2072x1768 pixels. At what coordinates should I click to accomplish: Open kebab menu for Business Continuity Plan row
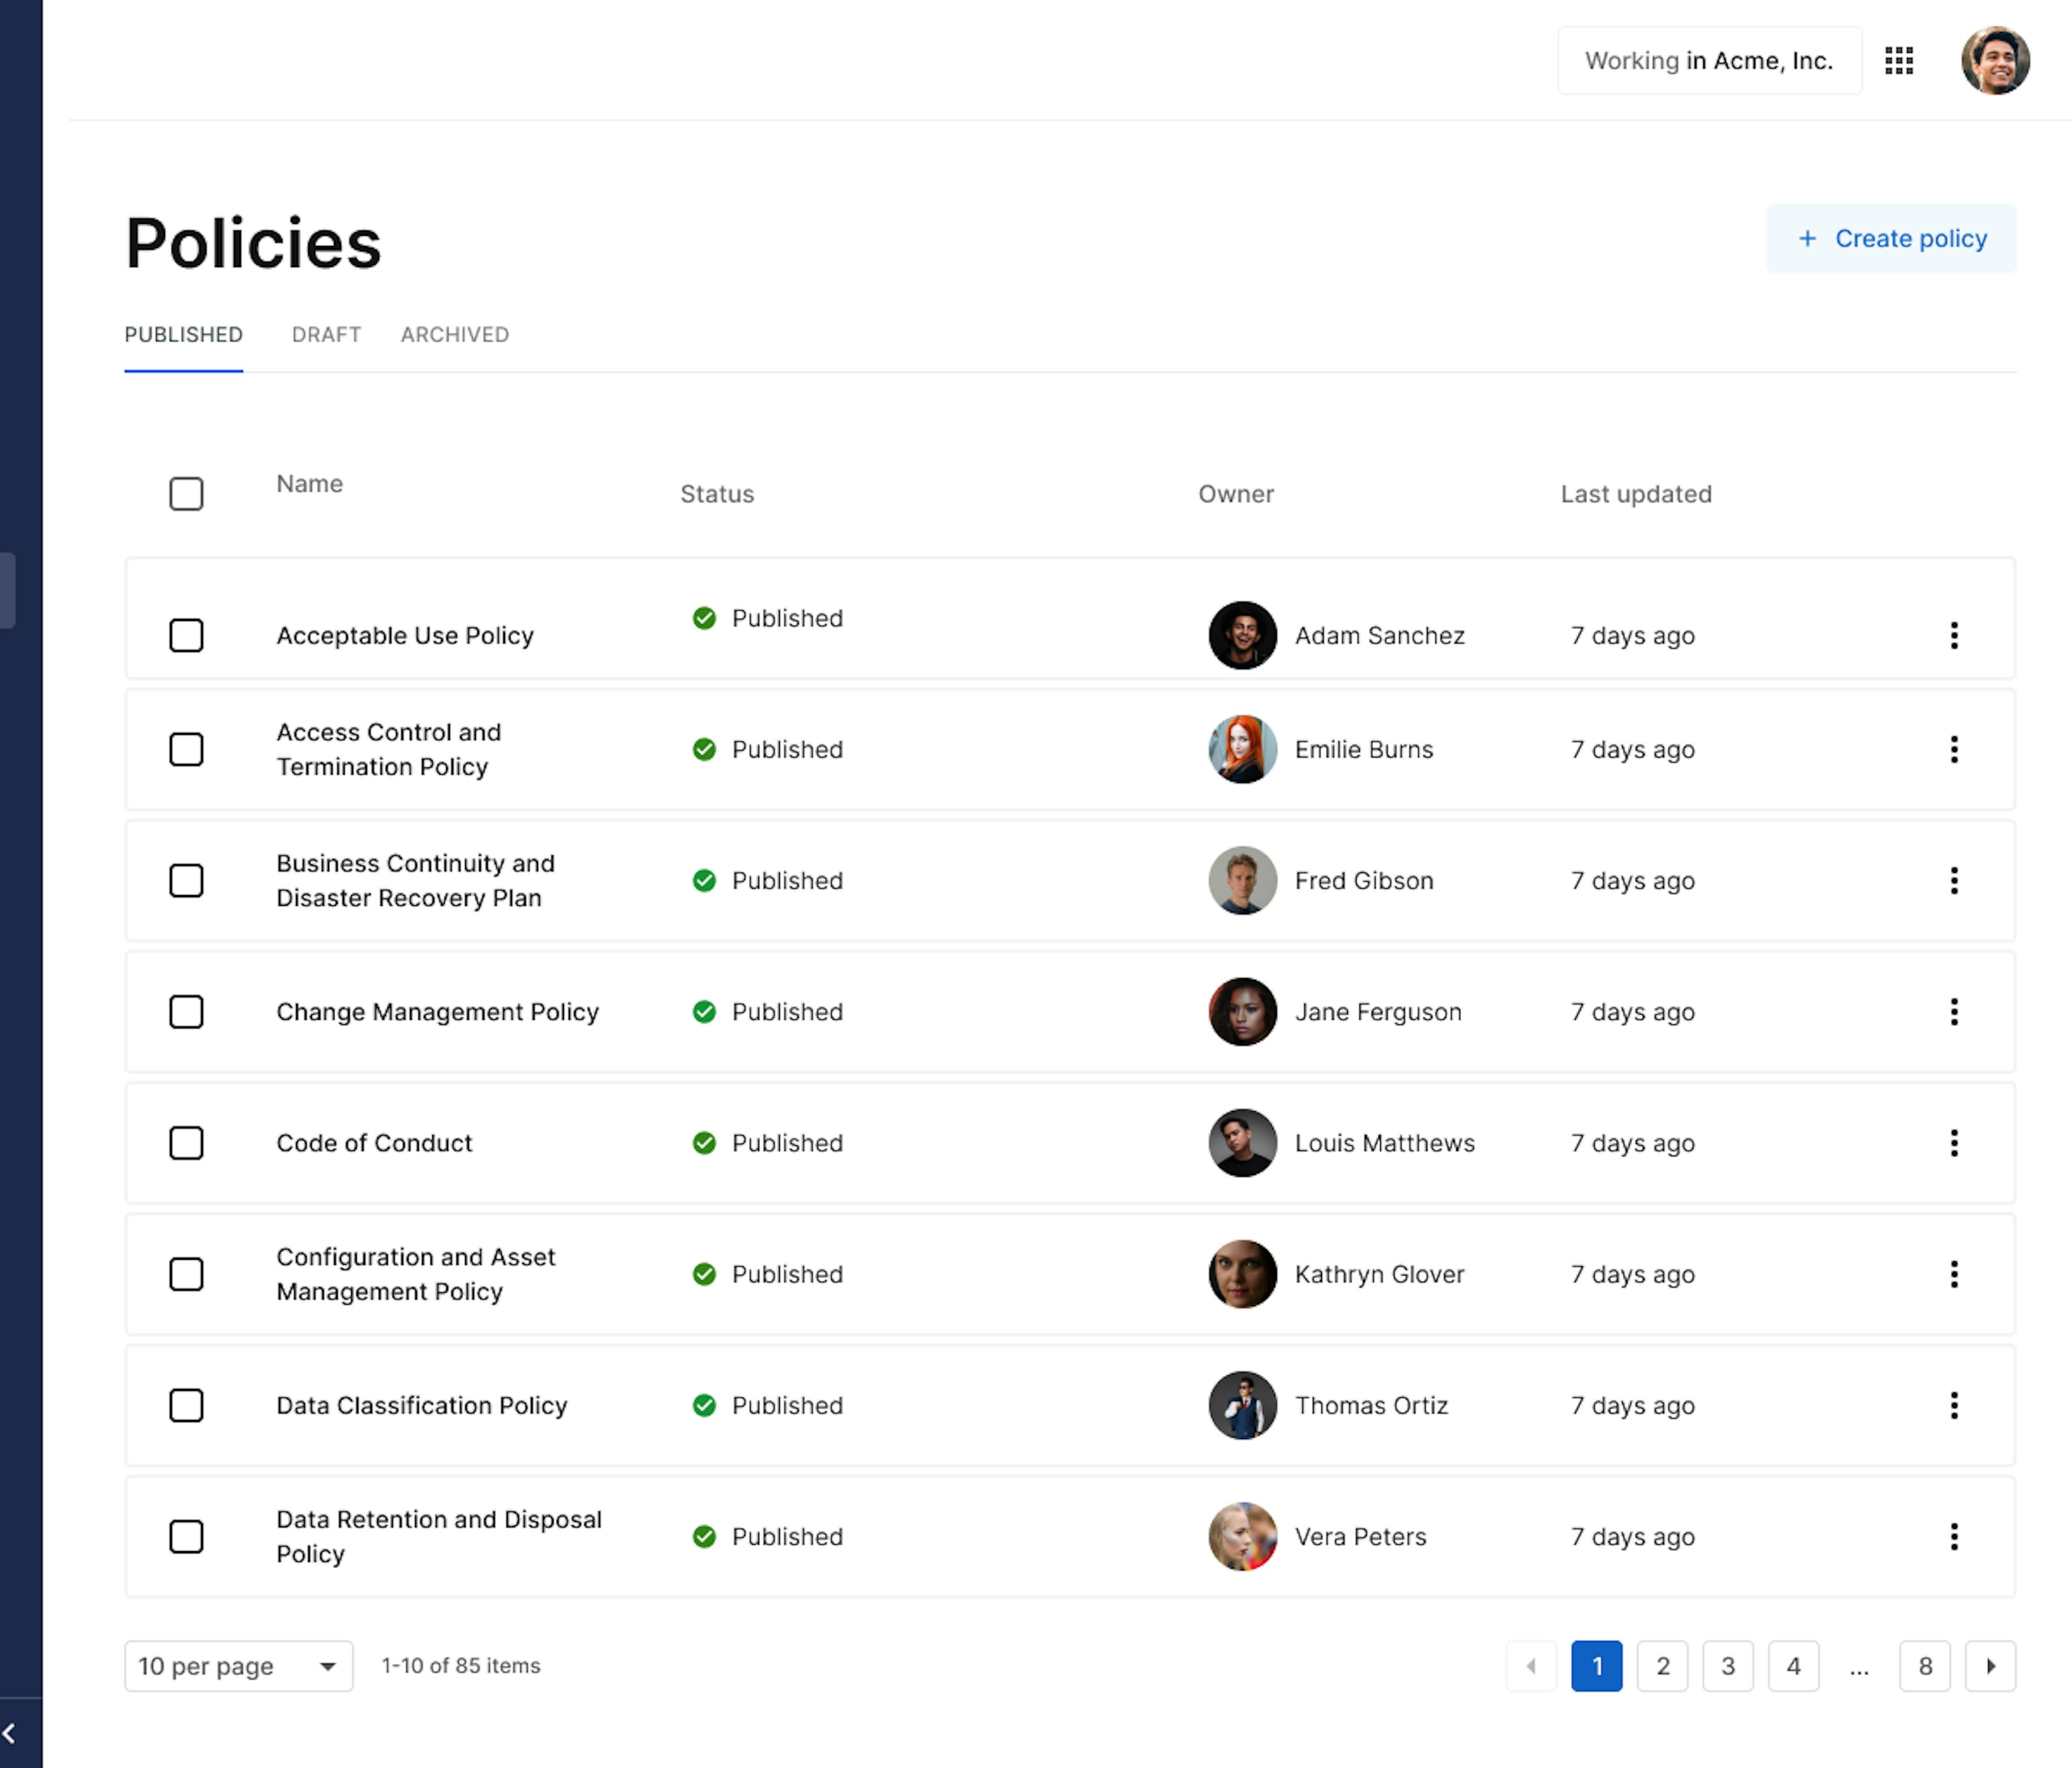click(1953, 881)
